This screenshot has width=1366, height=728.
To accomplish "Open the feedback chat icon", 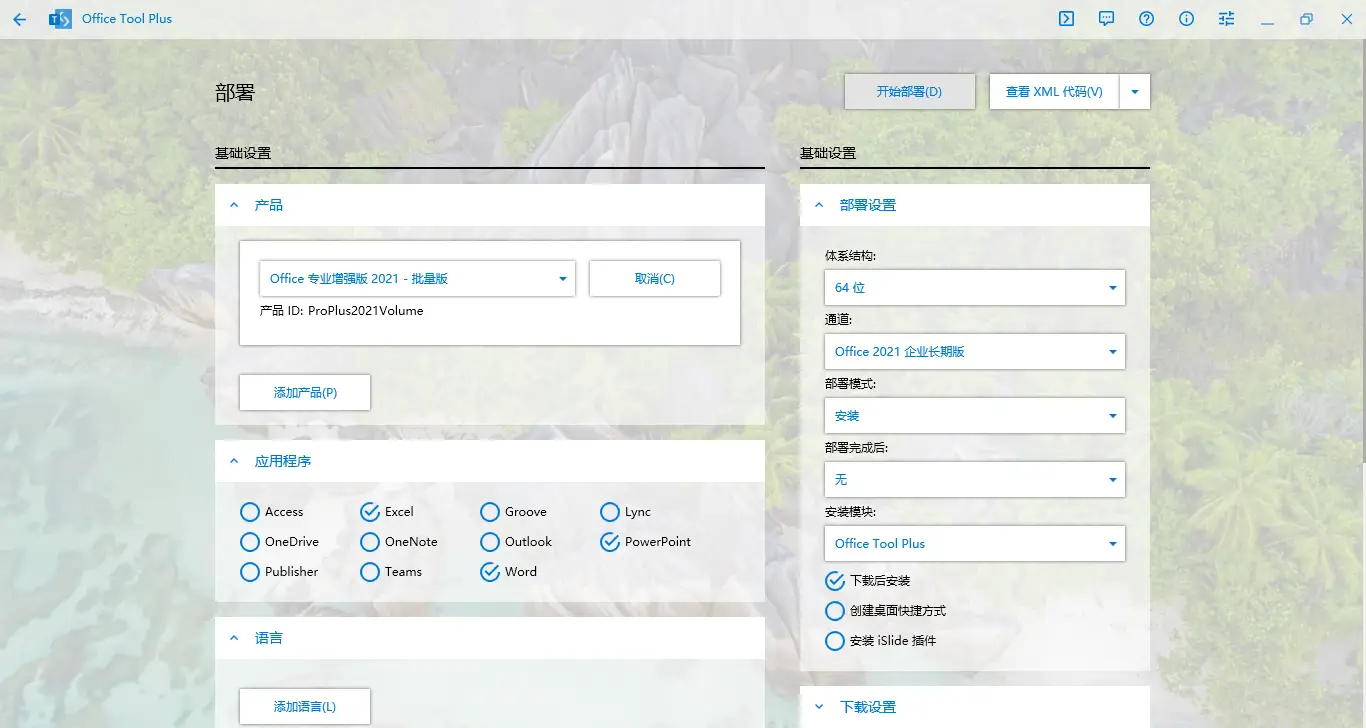I will pos(1107,19).
